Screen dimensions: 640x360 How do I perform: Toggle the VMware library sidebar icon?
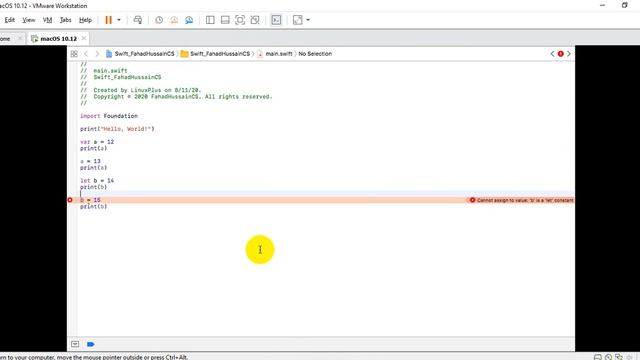tap(210, 20)
